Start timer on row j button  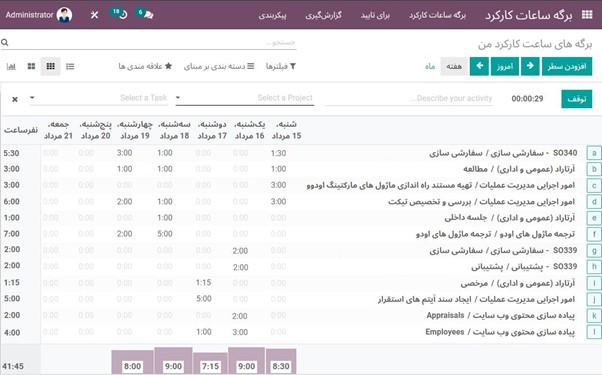coord(594,299)
